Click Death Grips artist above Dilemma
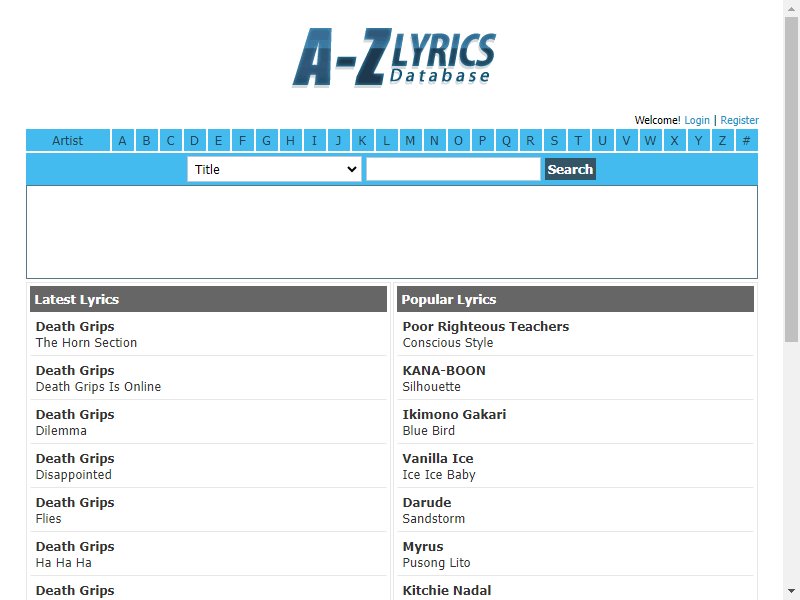 (75, 414)
